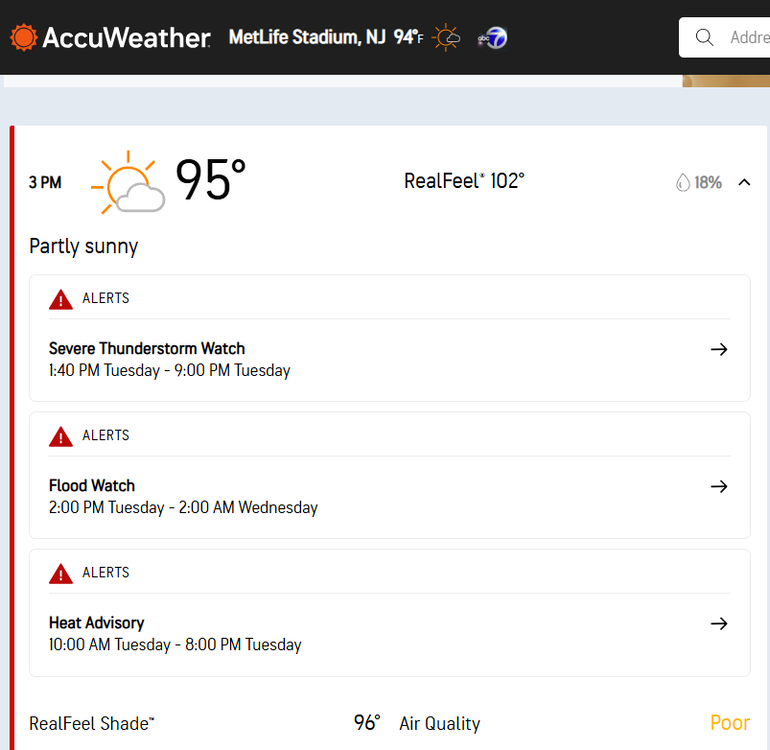Click the Heat Advisory alert warning triangle
770x750 pixels.
pyautogui.click(x=61, y=573)
